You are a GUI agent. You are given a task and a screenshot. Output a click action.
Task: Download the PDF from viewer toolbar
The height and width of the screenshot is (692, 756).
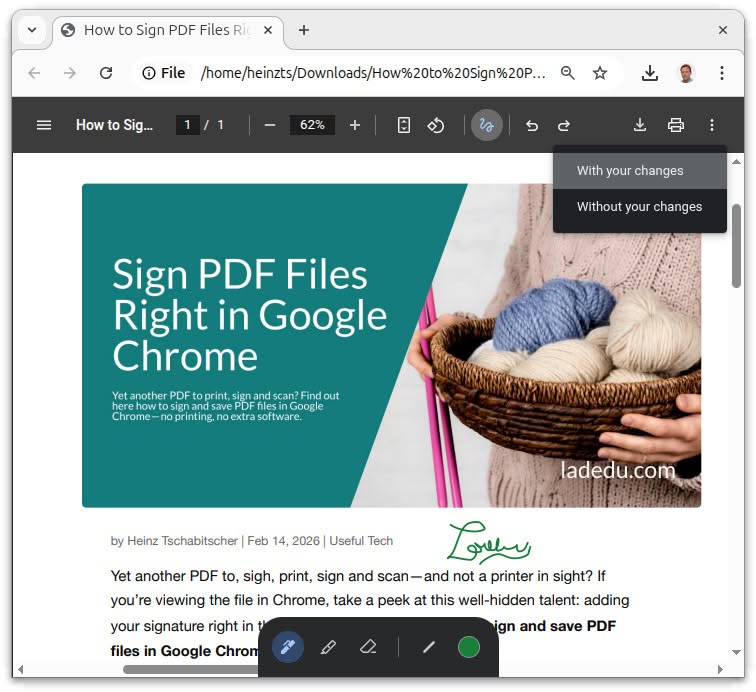coord(640,125)
